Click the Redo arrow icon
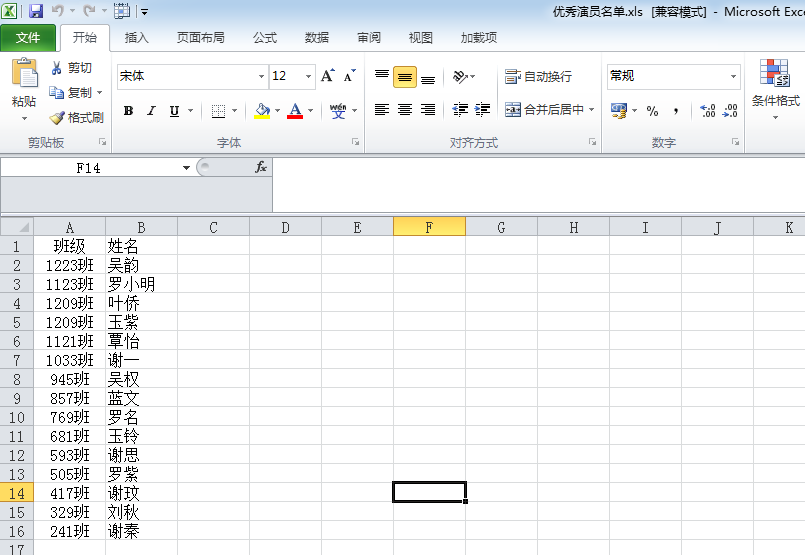Image resolution: width=805 pixels, height=555 pixels. (x=89, y=11)
